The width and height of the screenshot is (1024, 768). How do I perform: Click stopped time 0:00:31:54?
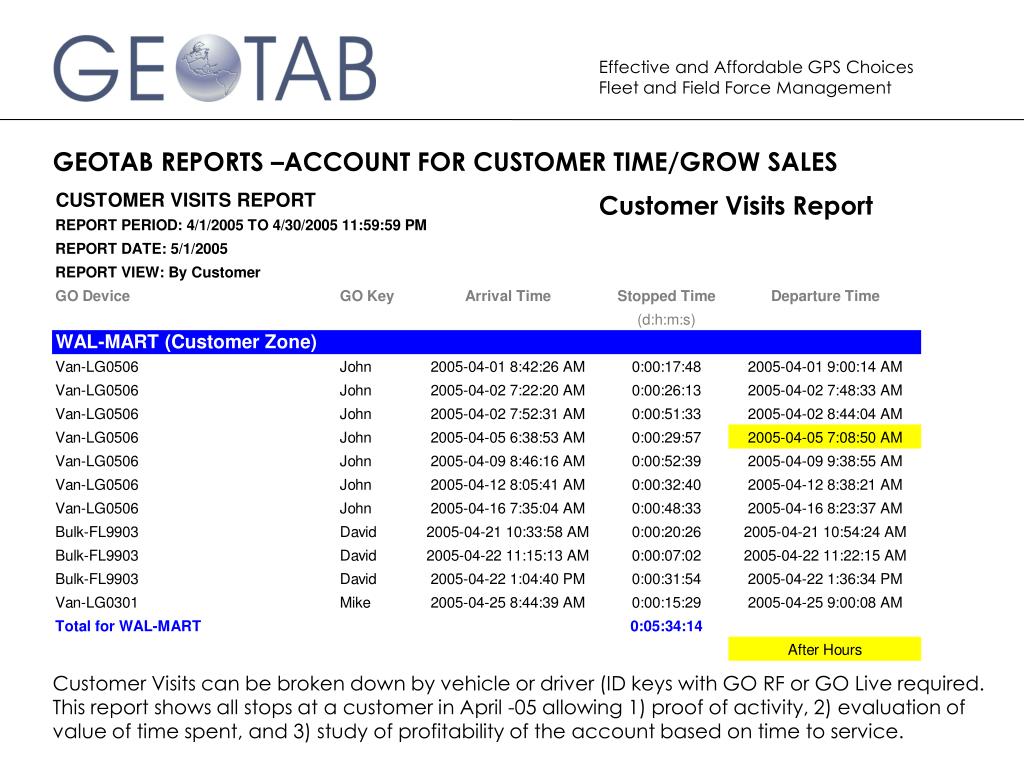coord(666,579)
